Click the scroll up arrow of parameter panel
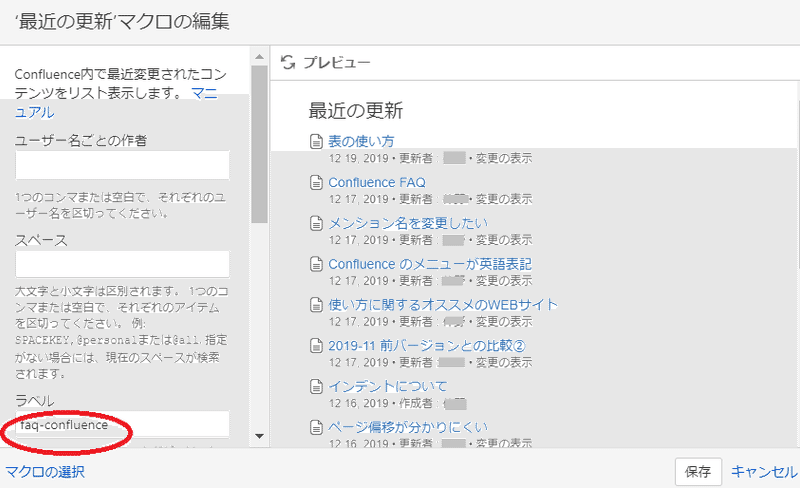Image resolution: width=800 pixels, height=488 pixels. tap(259, 57)
